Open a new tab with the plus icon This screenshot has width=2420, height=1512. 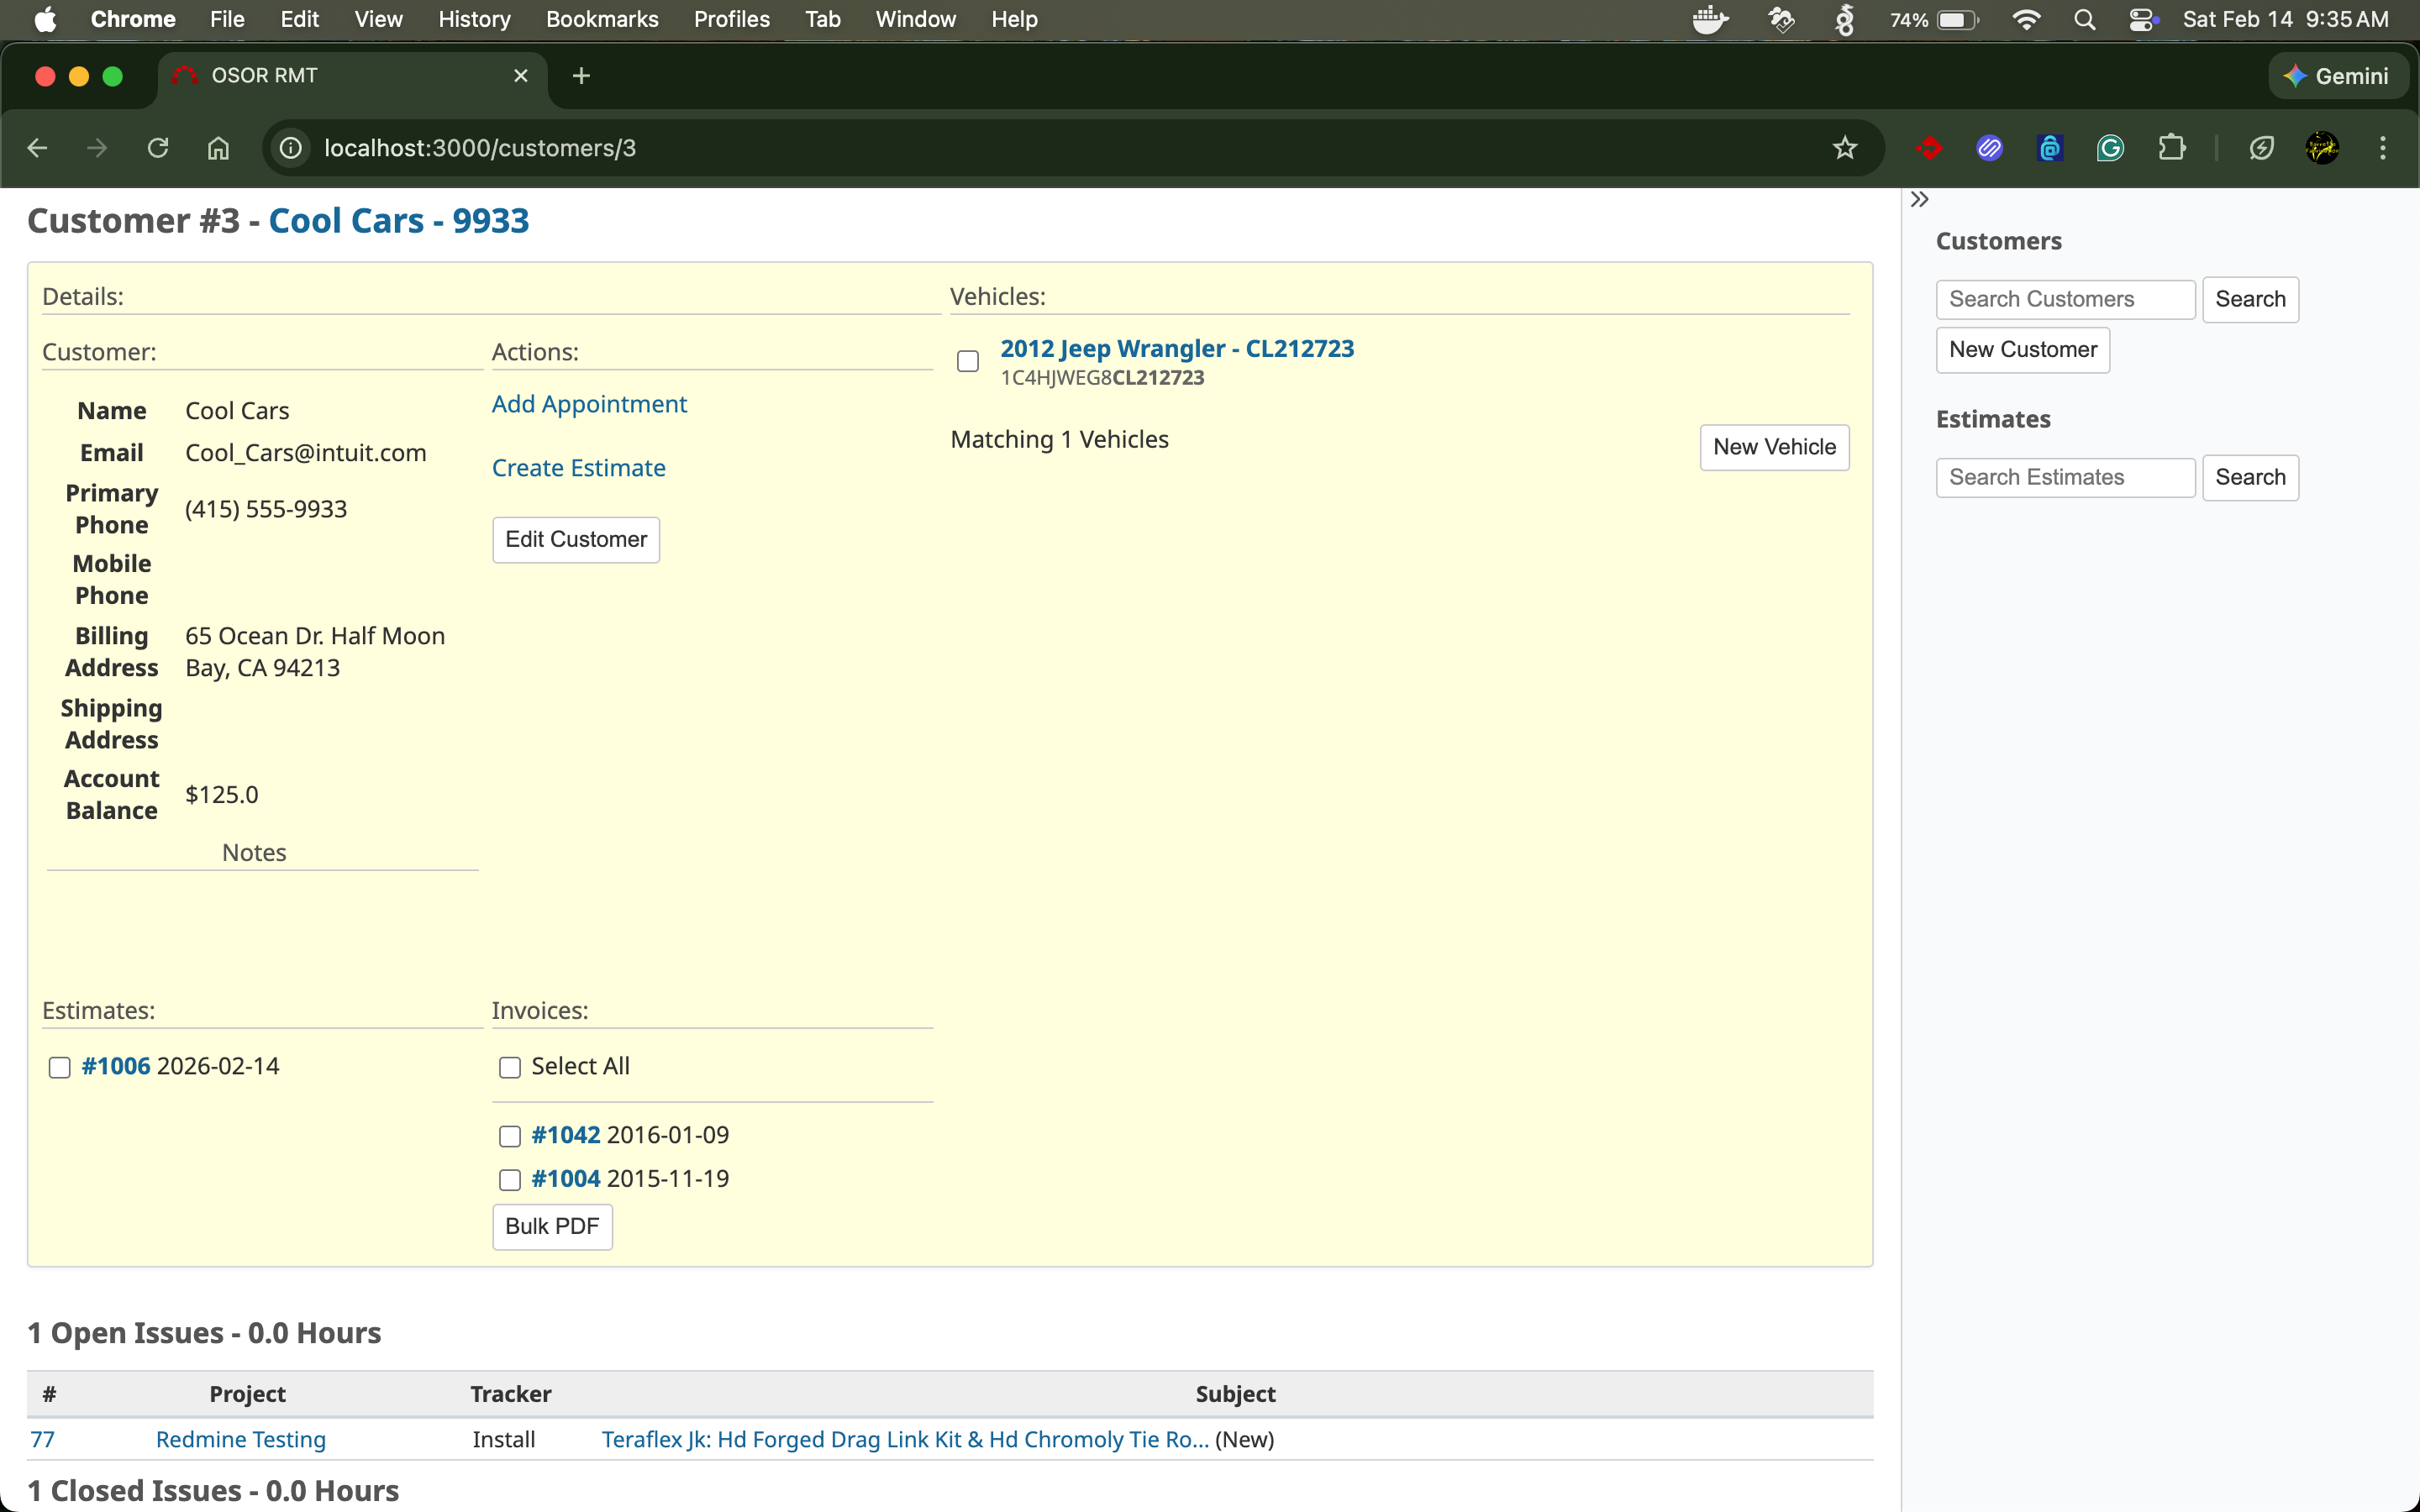tap(581, 76)
